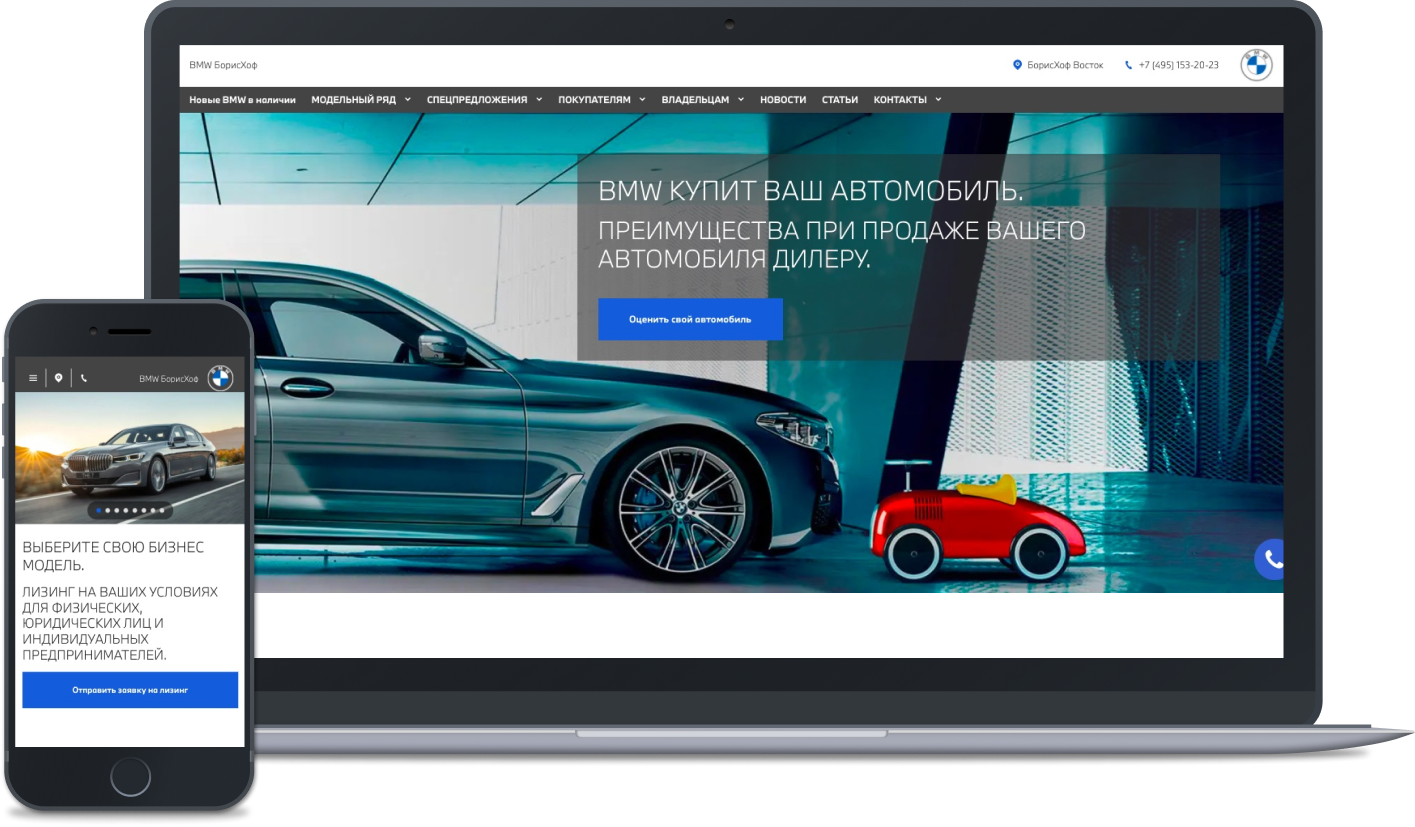
Task: Open the КОНТАКТЫ menu
Action: [x=900, y=100]
